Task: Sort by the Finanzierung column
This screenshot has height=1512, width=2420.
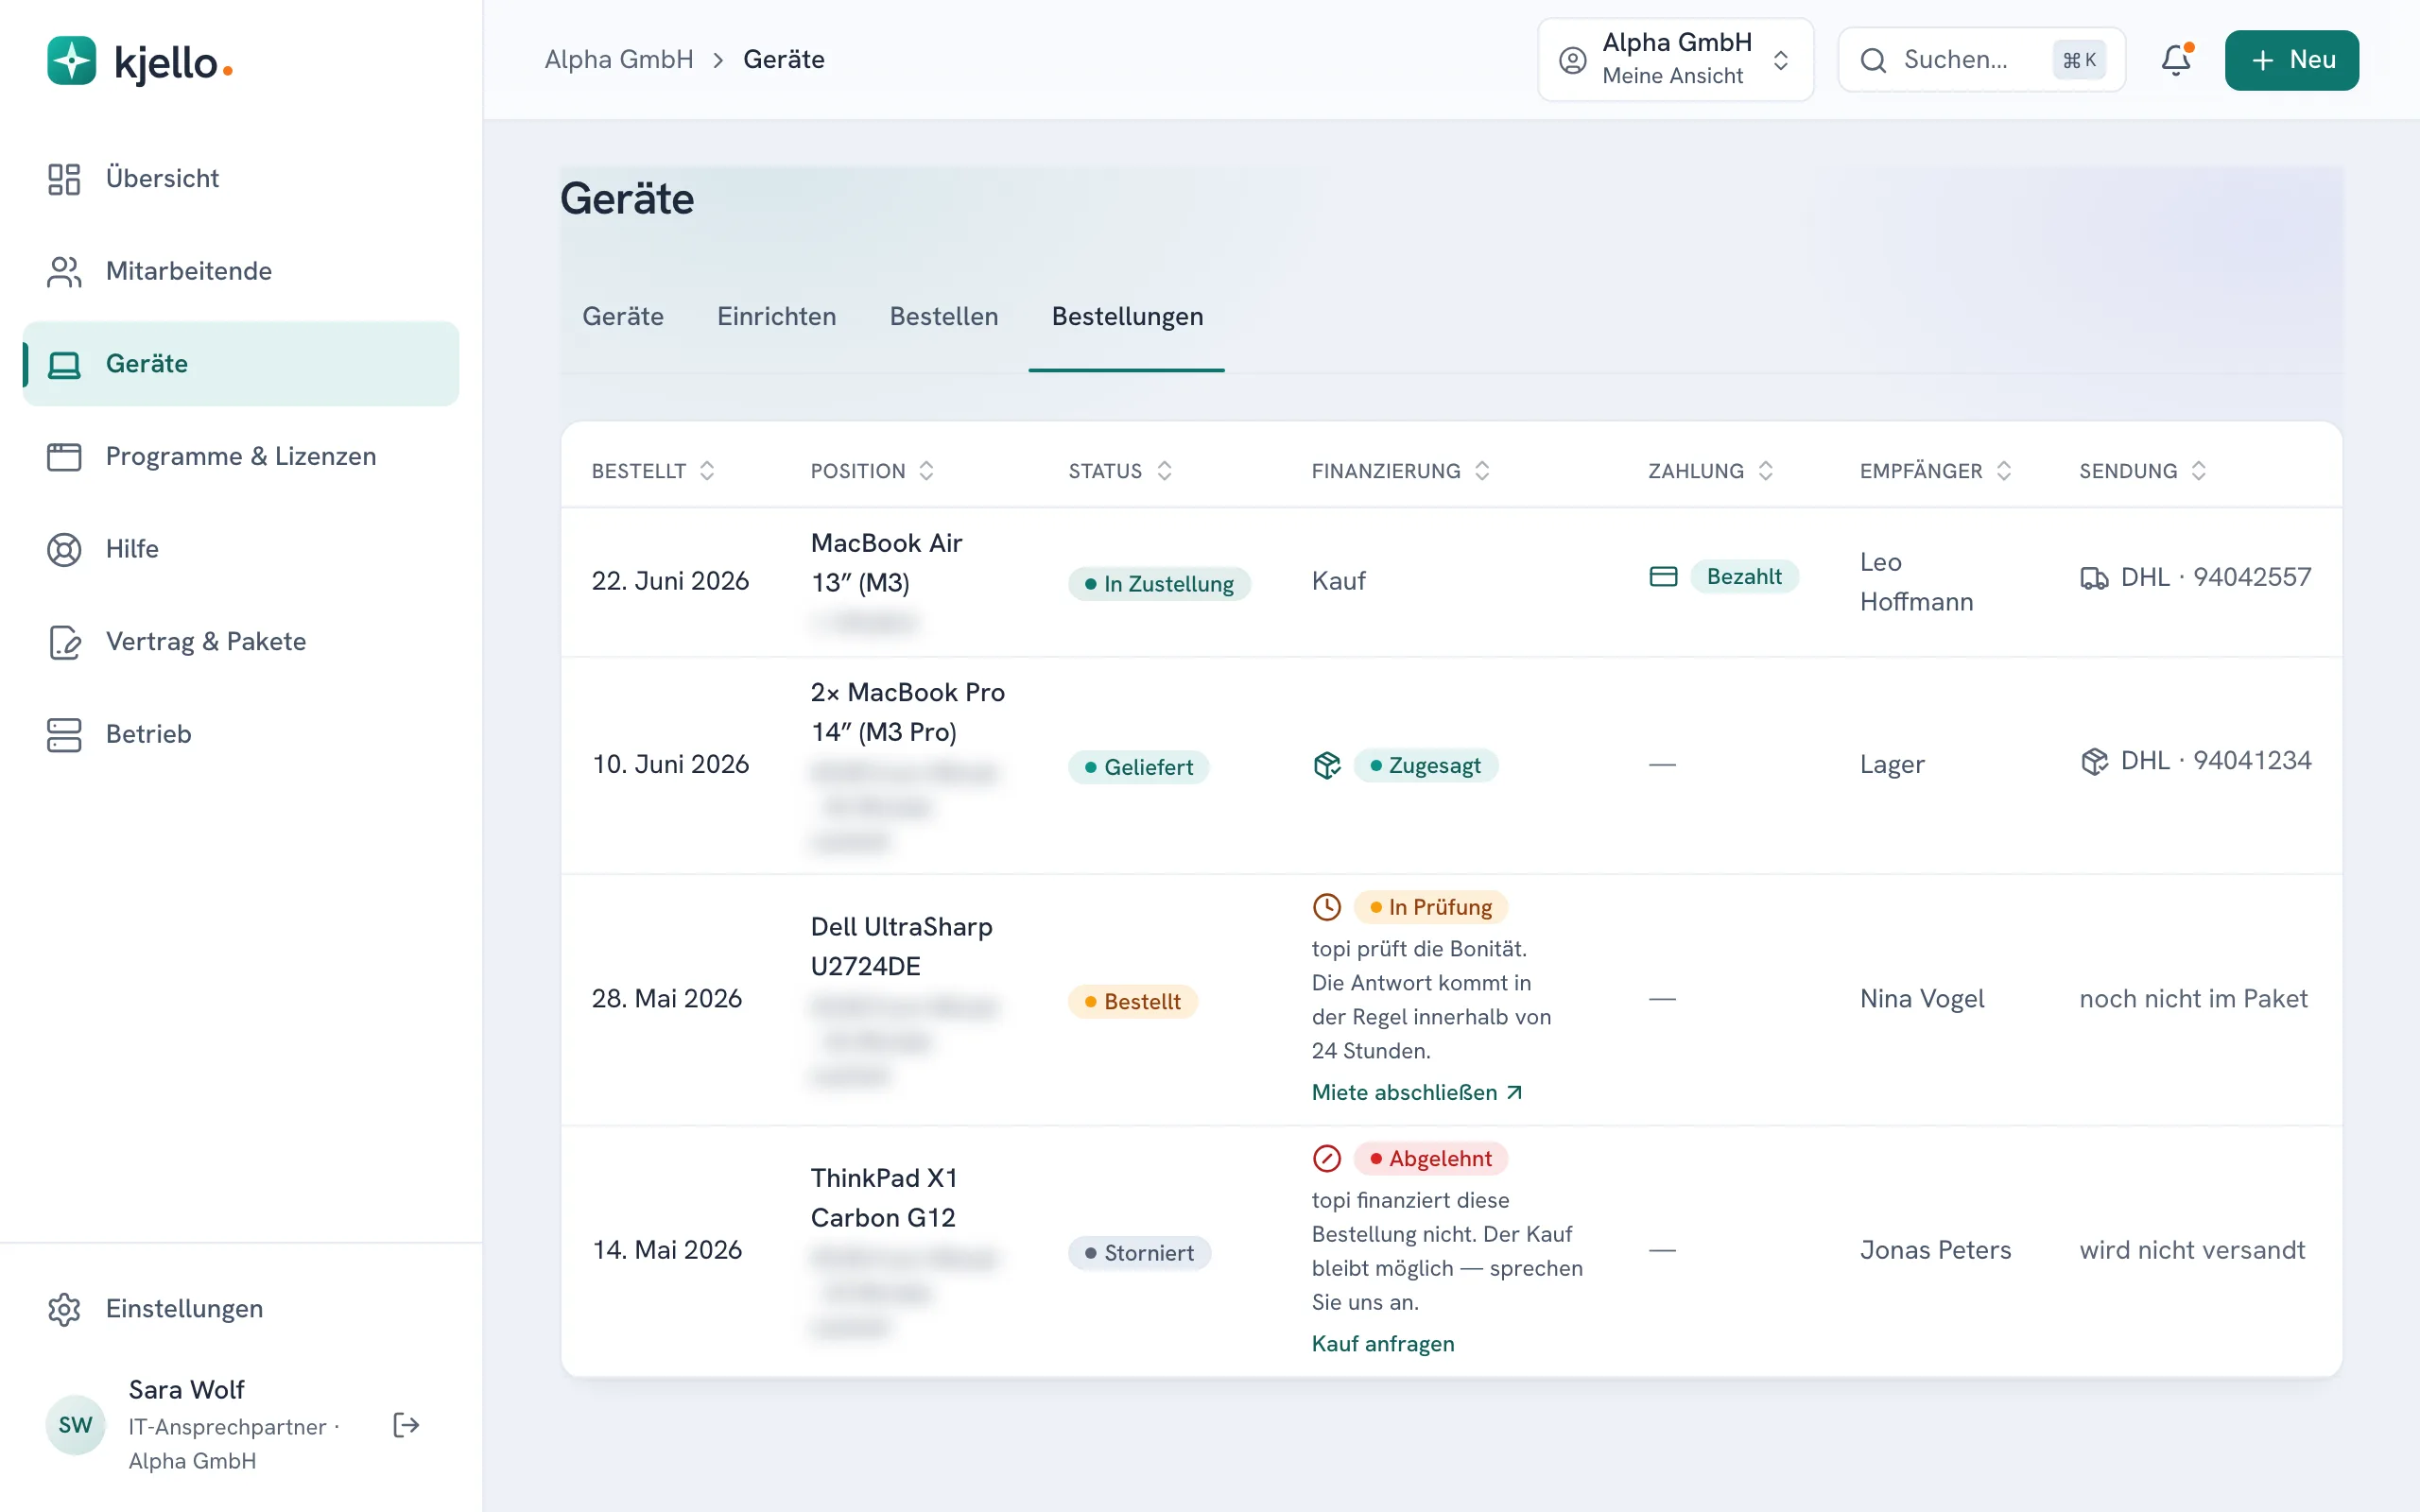Action: click(x=1401, y=471)
